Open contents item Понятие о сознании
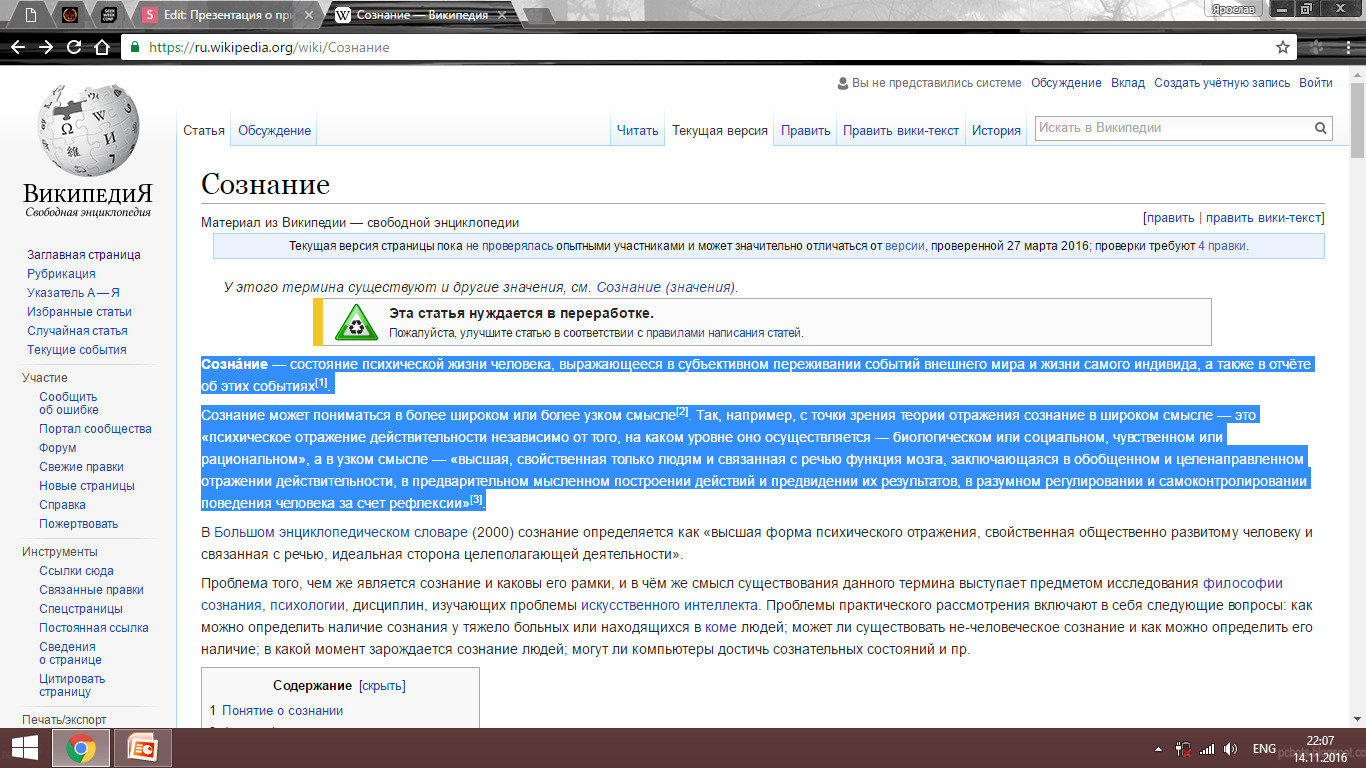 coord(282,711)
